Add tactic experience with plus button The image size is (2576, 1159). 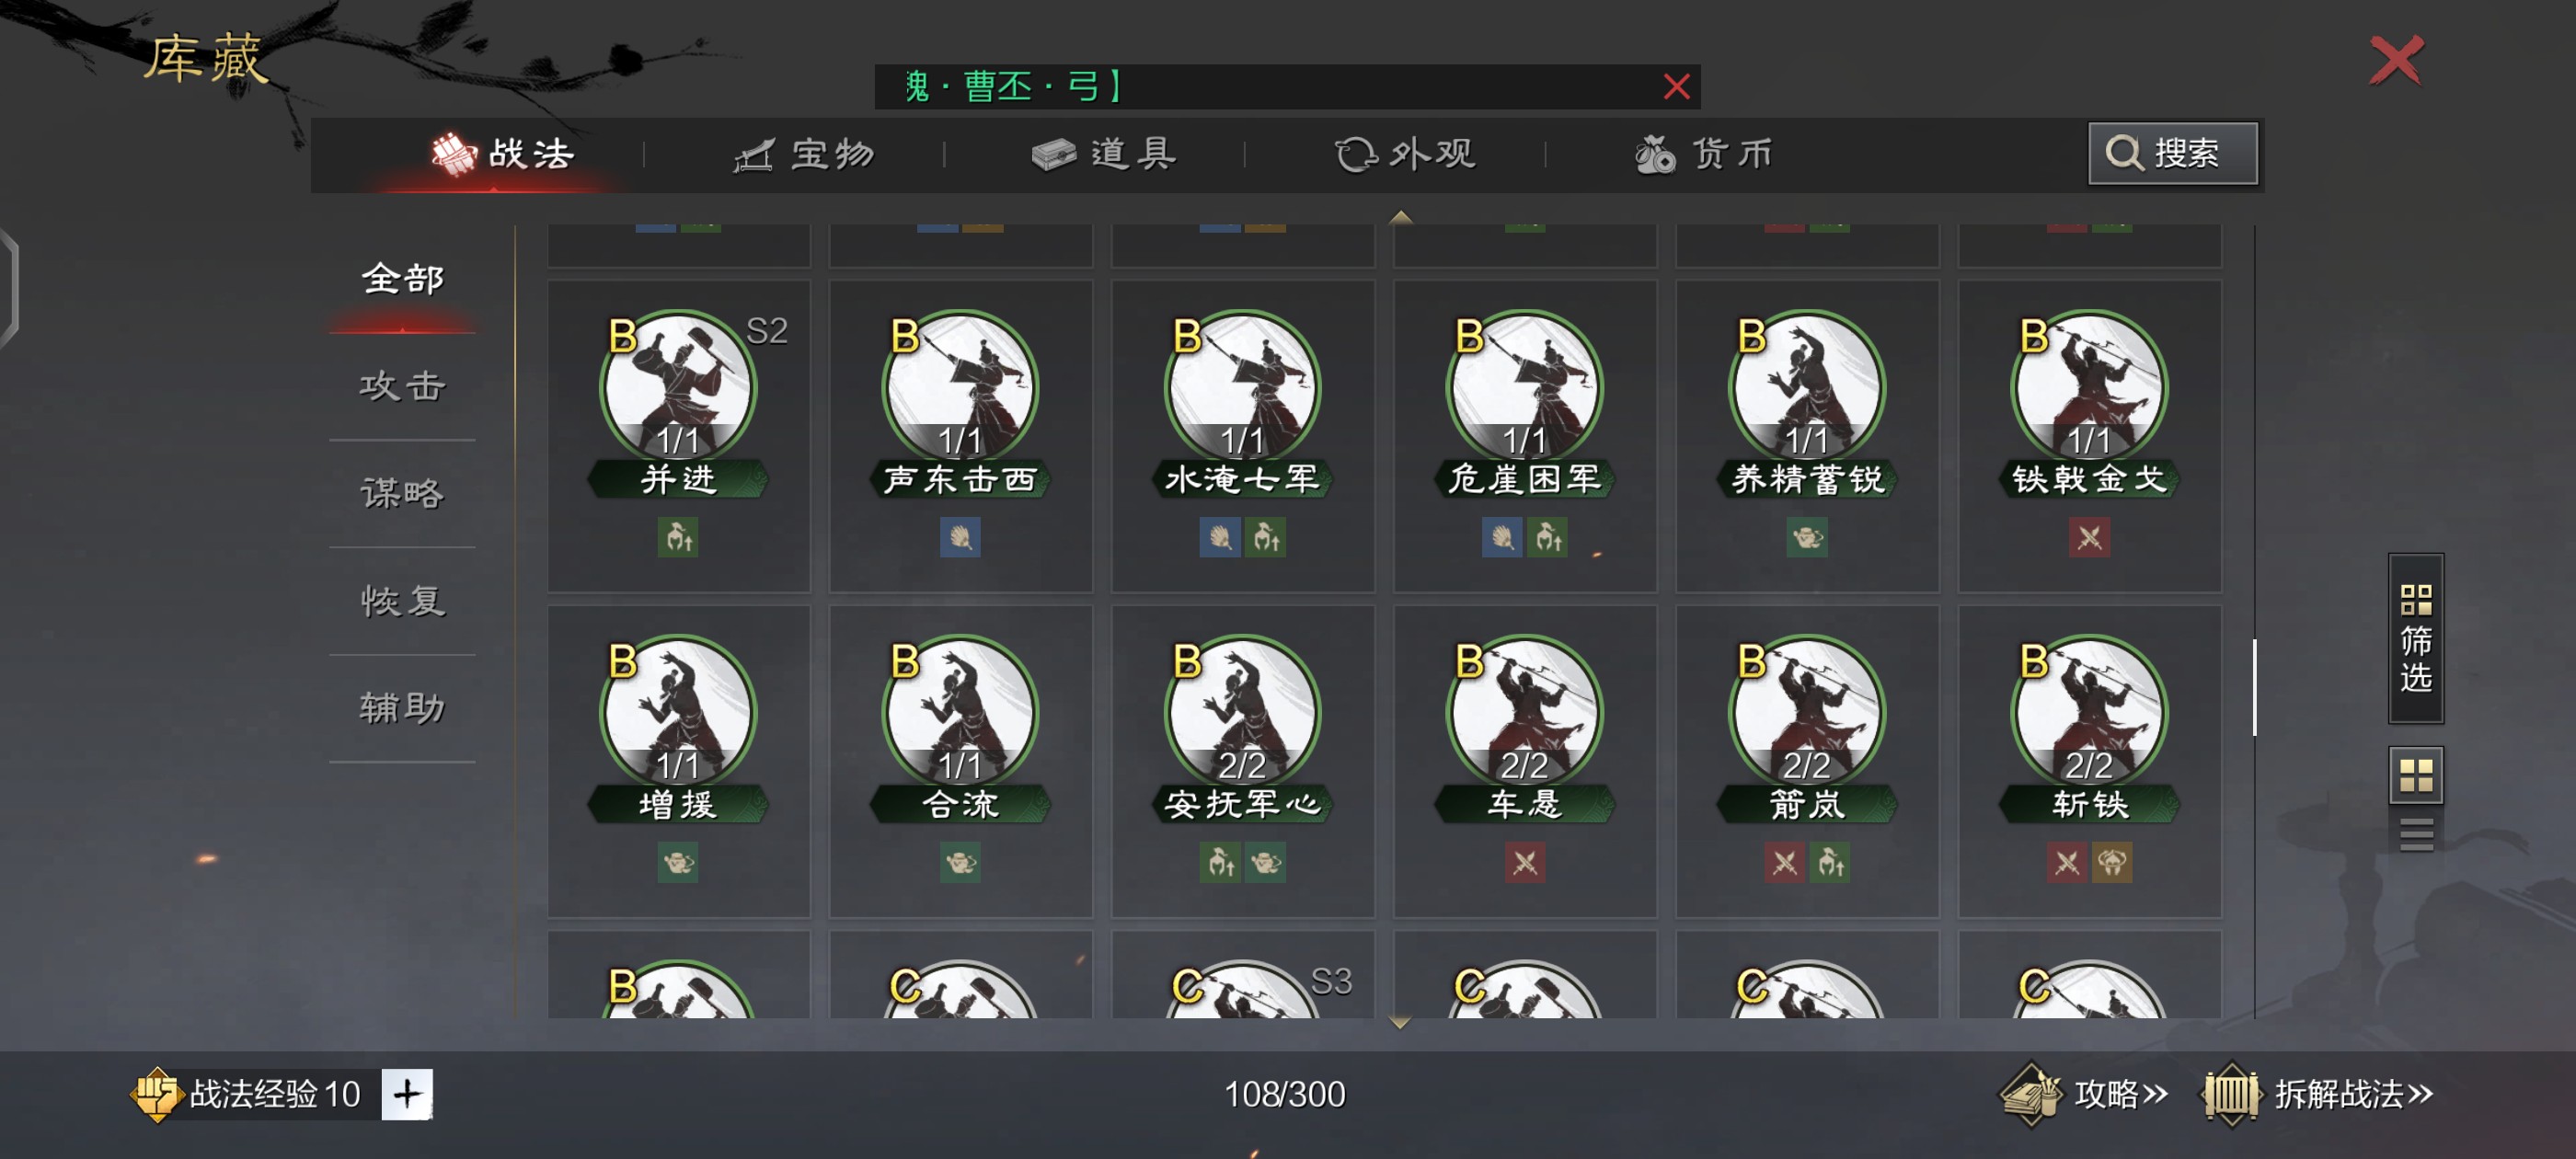point(407,1094)
